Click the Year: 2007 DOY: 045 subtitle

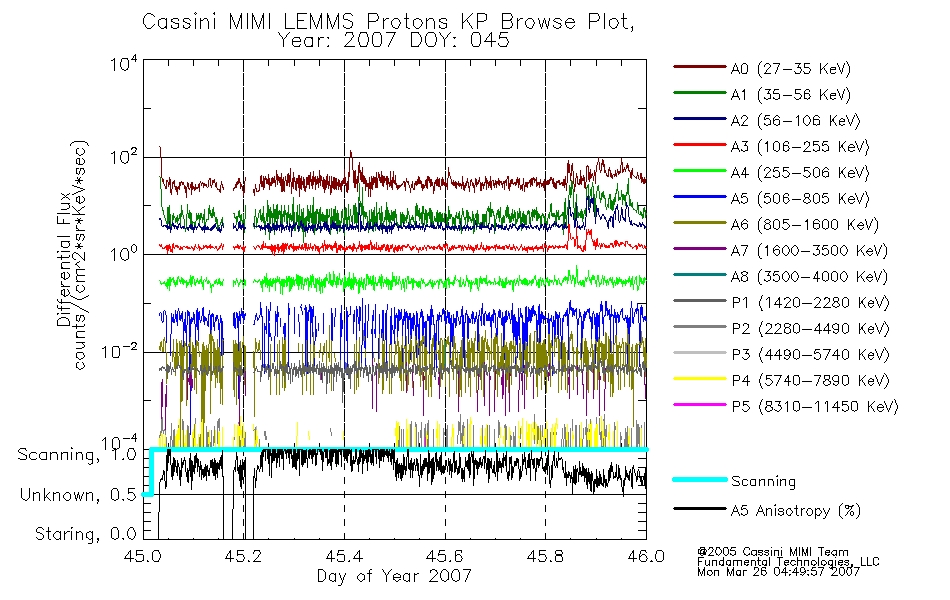[394, 41]
